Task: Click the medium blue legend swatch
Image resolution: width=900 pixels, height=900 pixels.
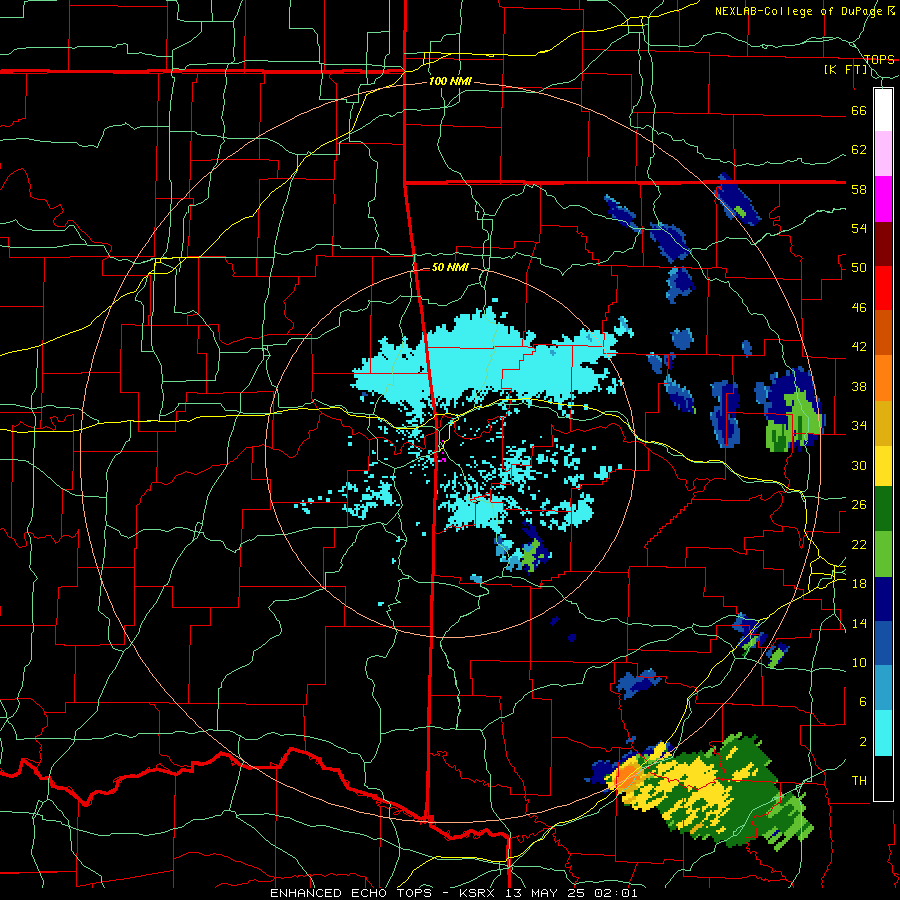Action: [883, 643]
